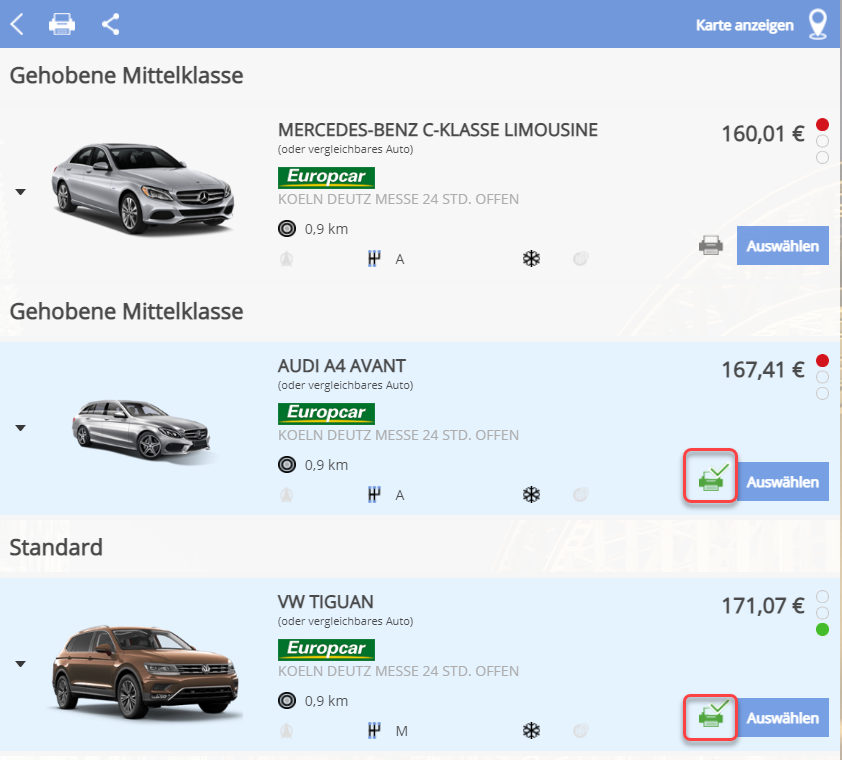
Task: Click the Standard category heading
Action: [x=56, y=547]
